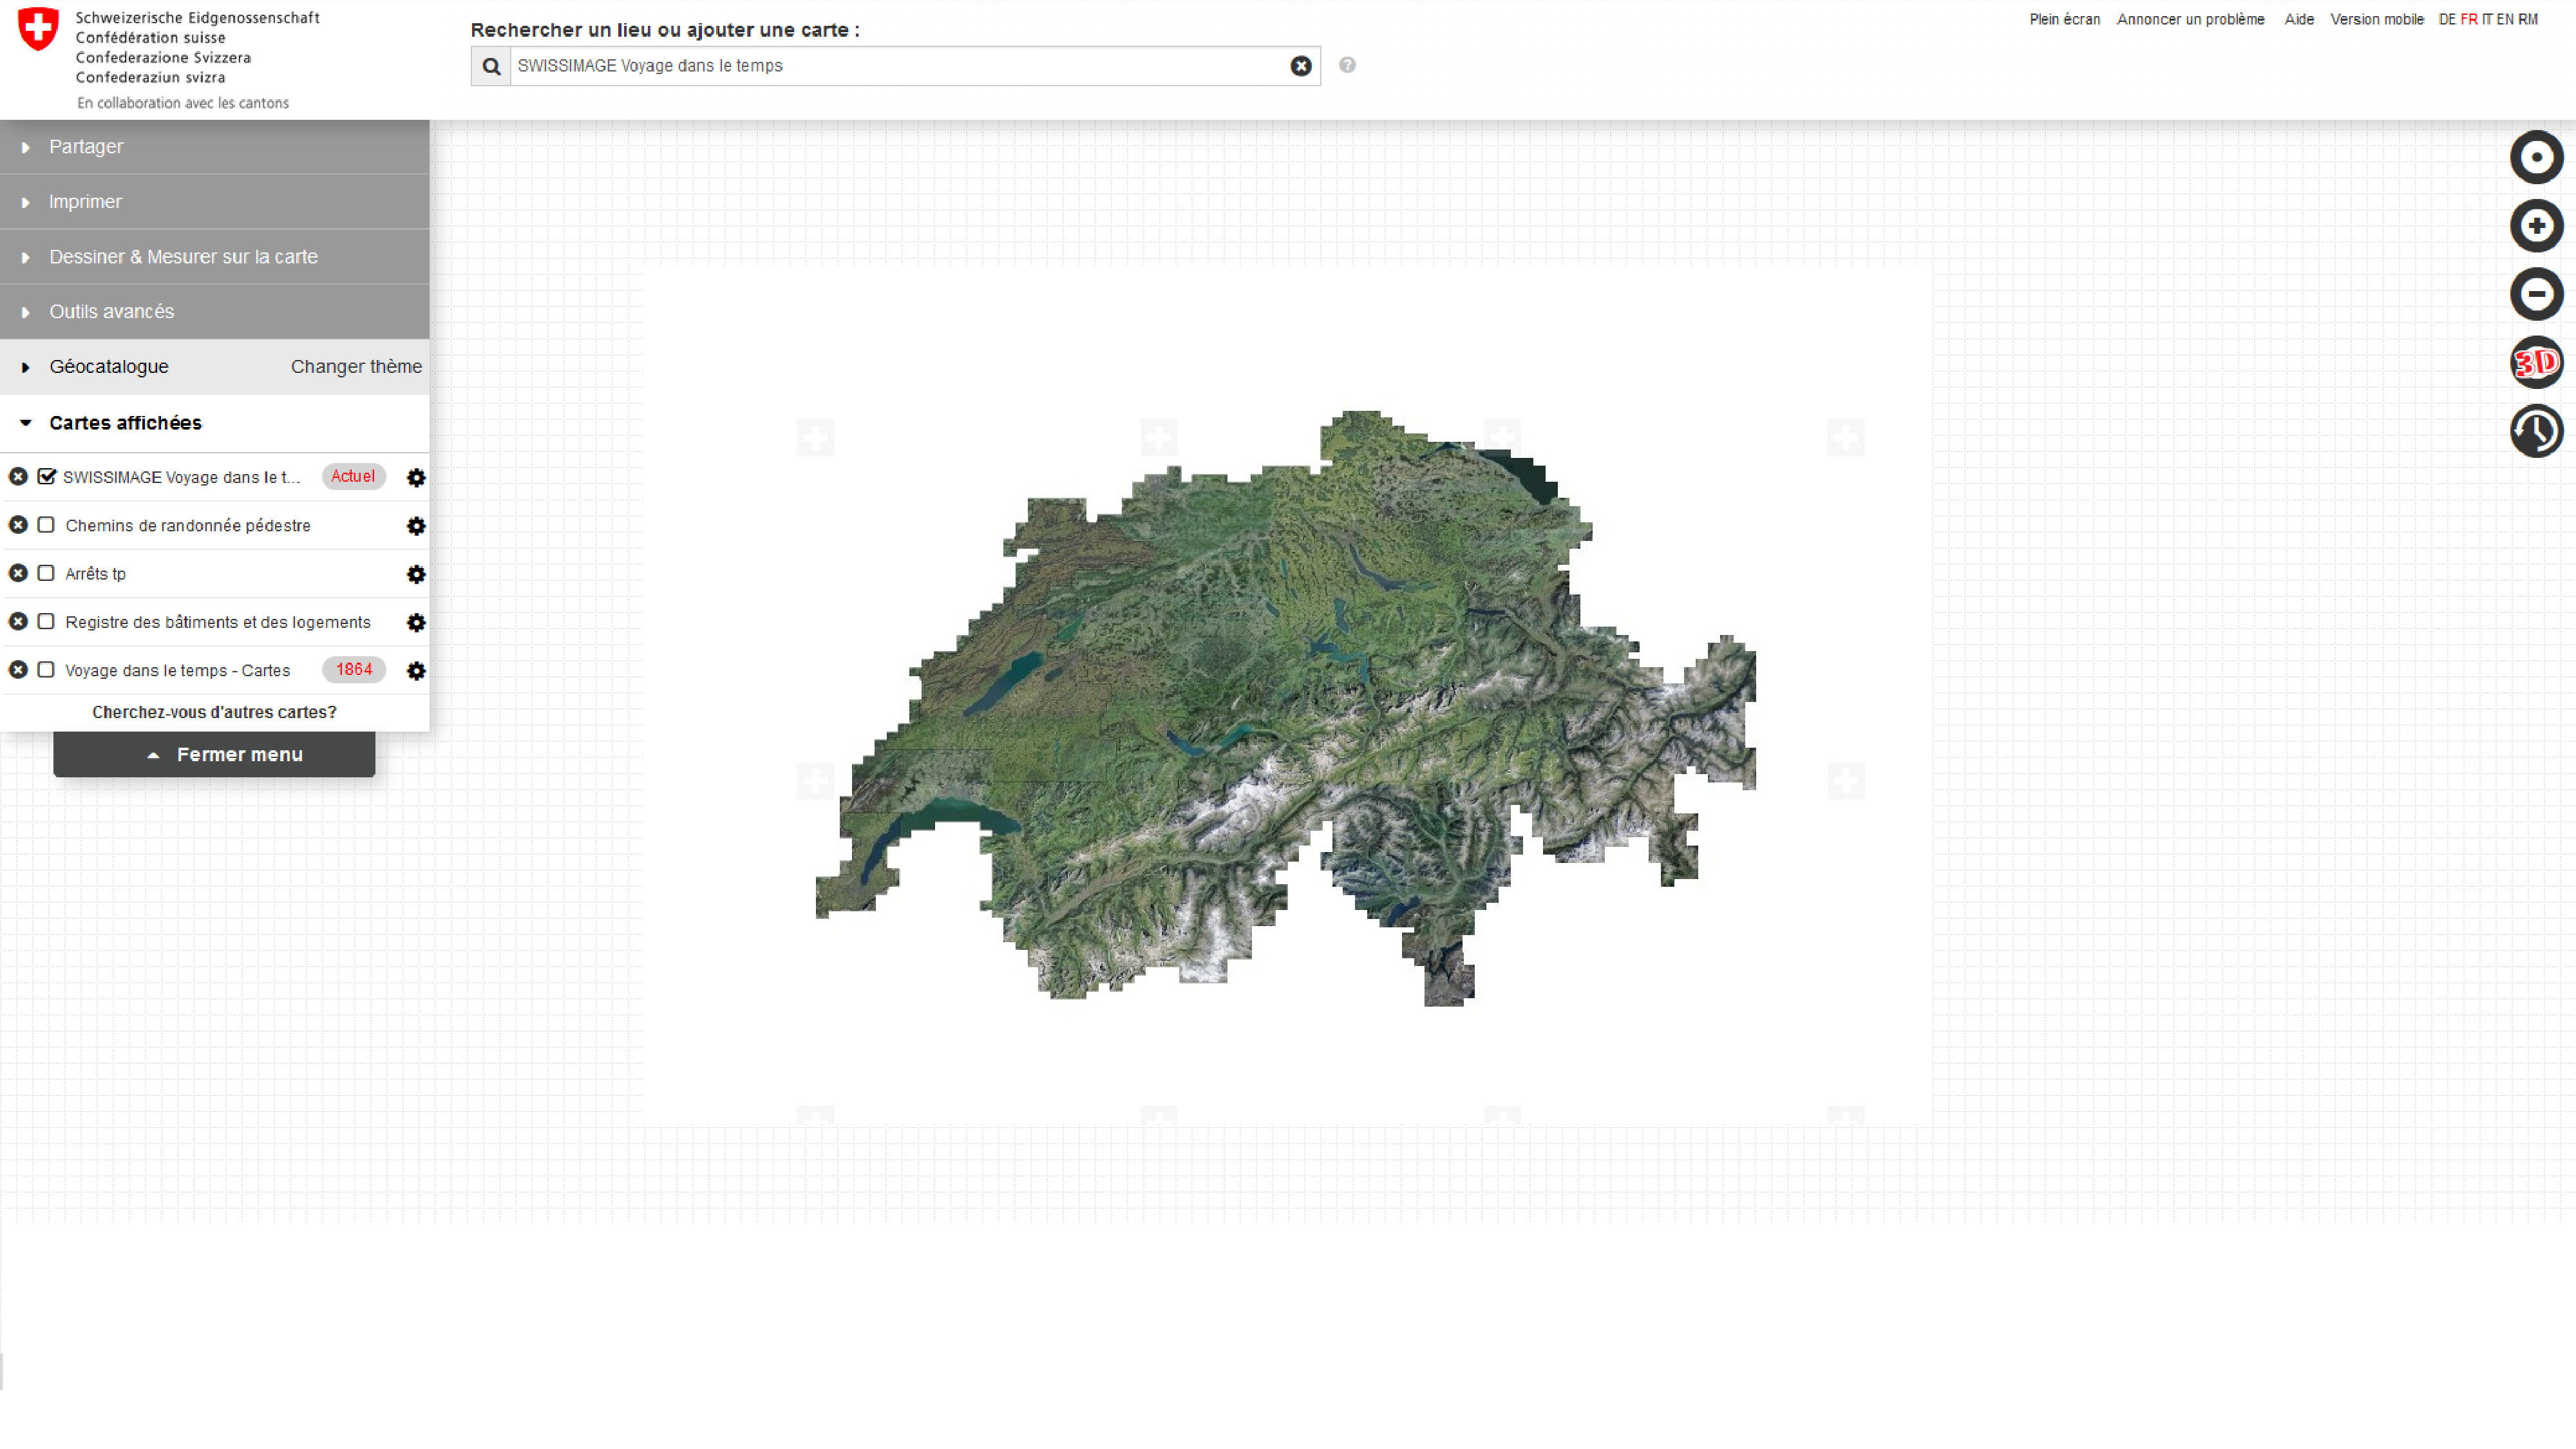Screen dimensions: 2576x1449
Task: Click the geolocation target icon
Action: click(x=2536, y=157)
